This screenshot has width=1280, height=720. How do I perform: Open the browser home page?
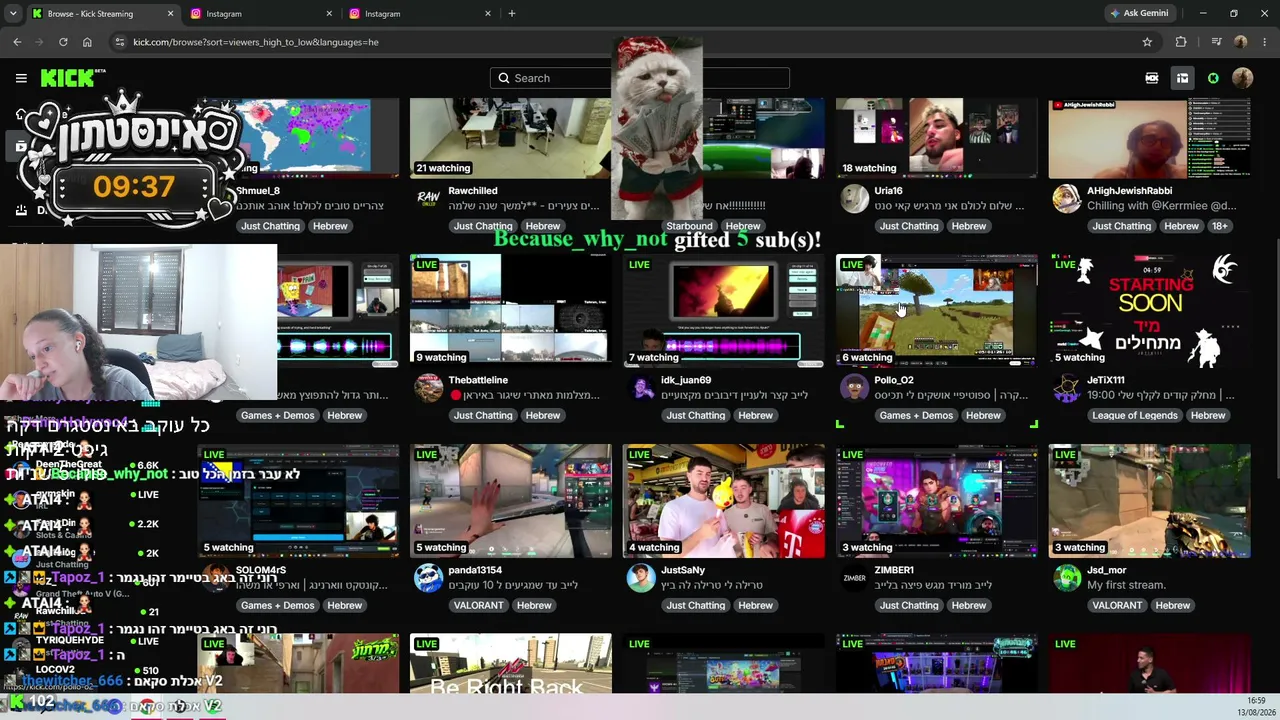pyautogui.click(x=87, y=42)
